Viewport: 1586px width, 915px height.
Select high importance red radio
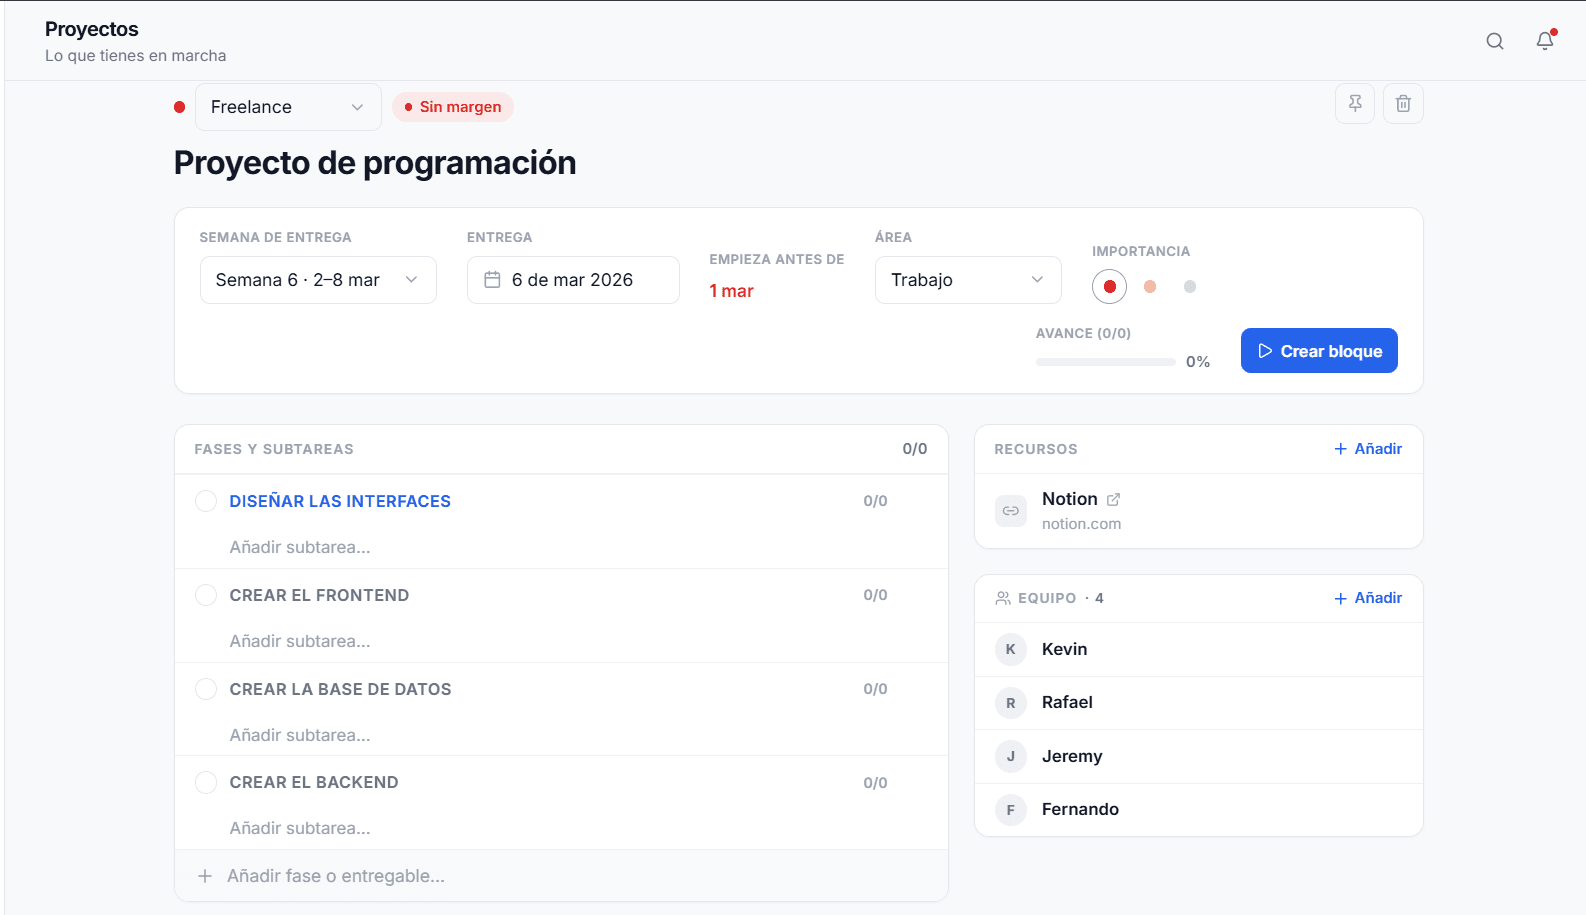(x=1109, y=287)
